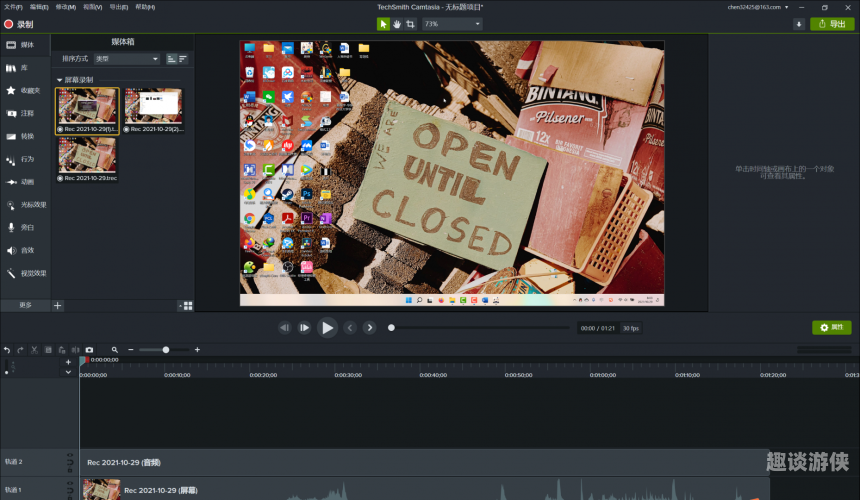Toggle visibility eye of 轨道 2

70,455
